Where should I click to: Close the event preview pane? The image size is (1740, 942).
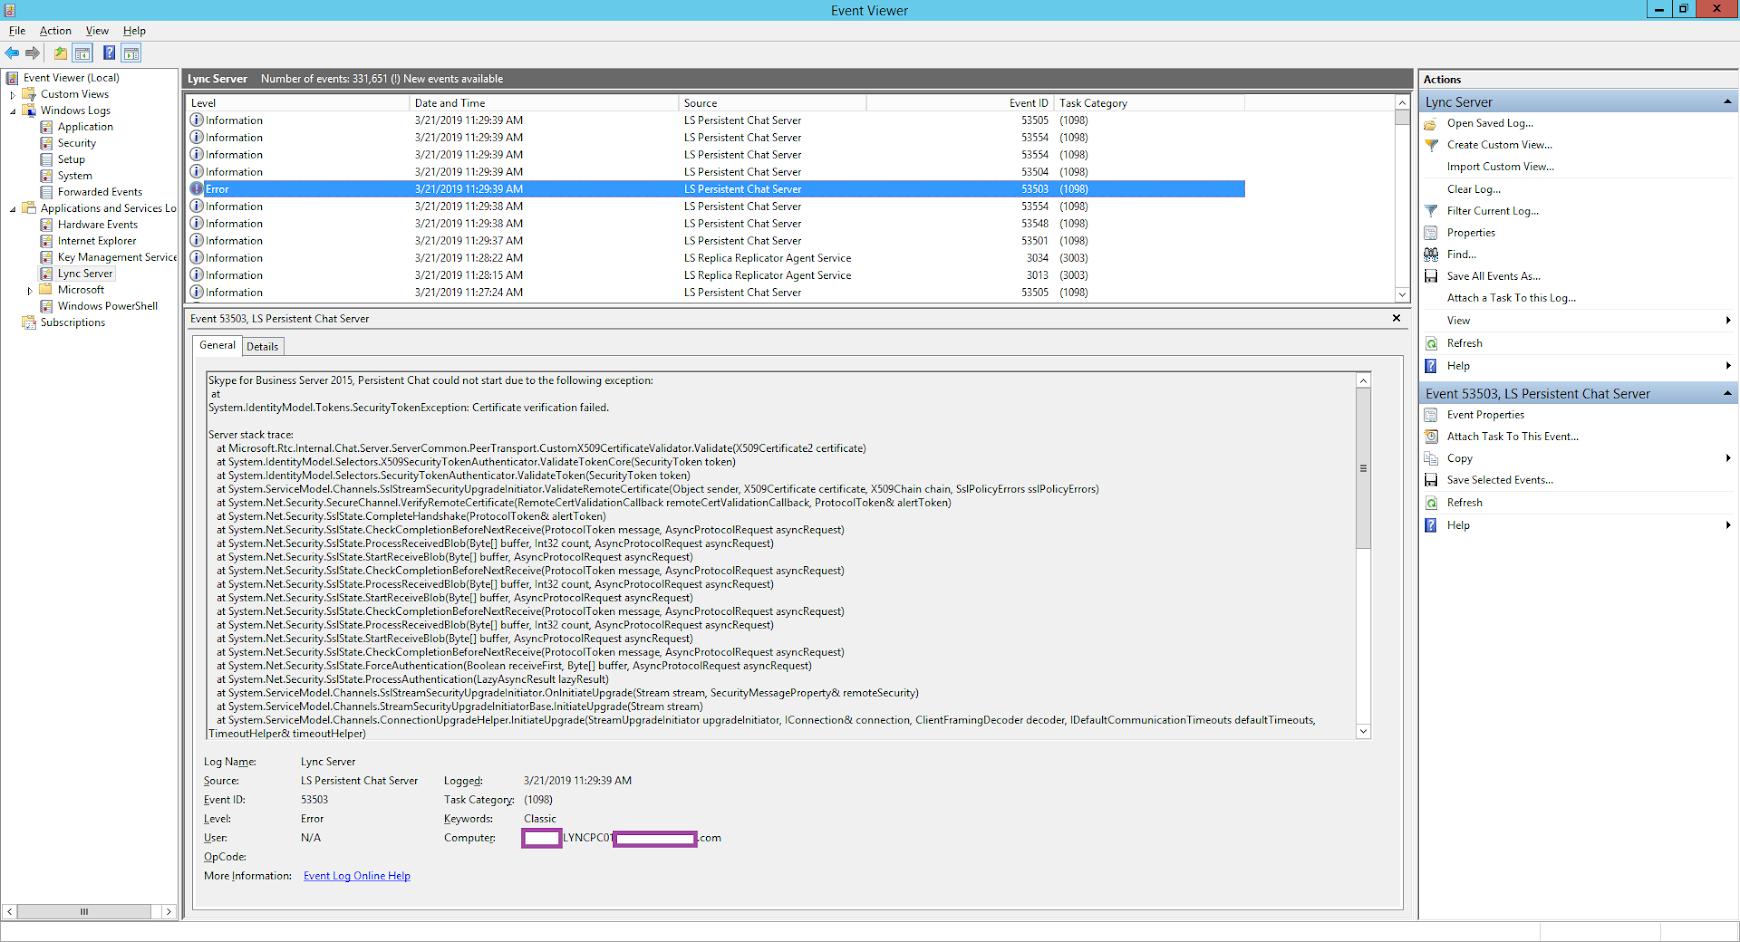pos(1396,318)
